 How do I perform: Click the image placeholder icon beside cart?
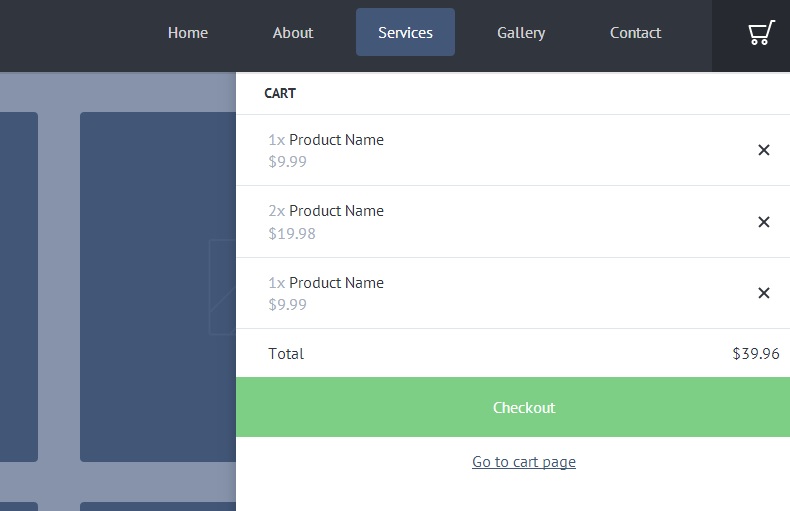222,287
